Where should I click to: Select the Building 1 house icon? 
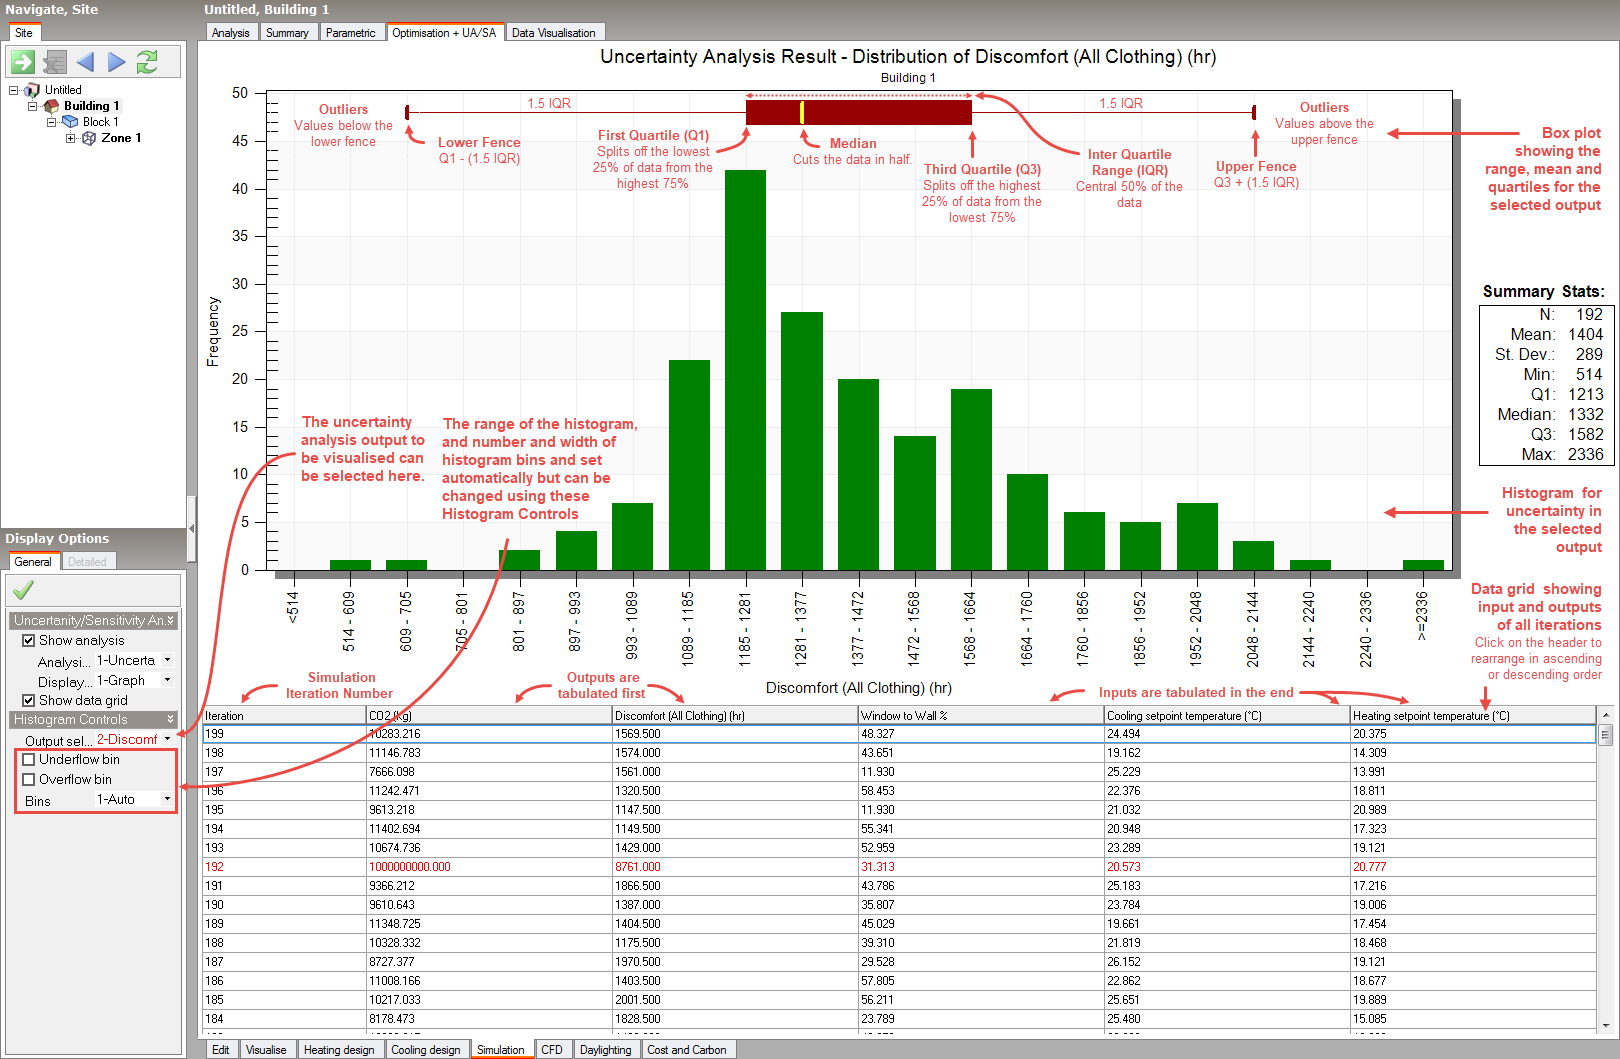[x=51, y=106]
